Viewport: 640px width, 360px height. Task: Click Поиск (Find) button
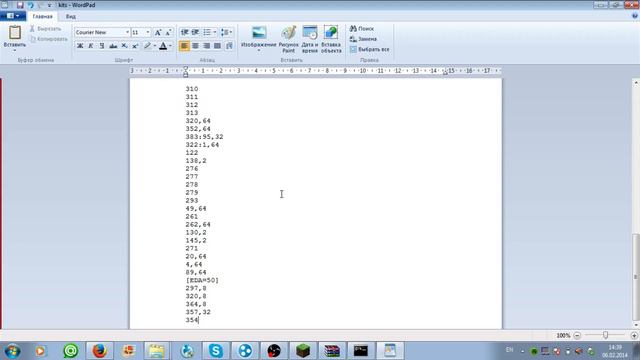(x=362, y=29)
